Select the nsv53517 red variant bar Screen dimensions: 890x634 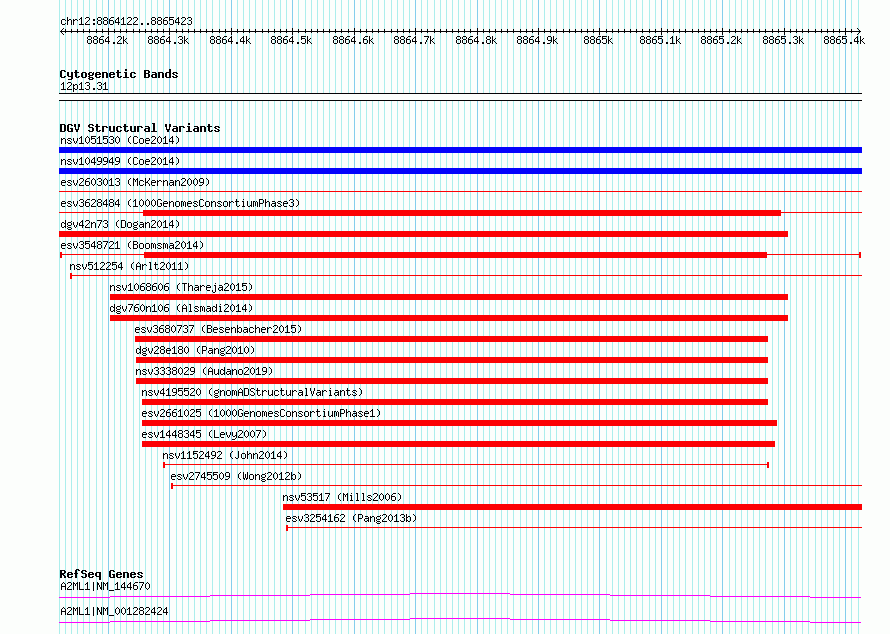pos(572,507)
